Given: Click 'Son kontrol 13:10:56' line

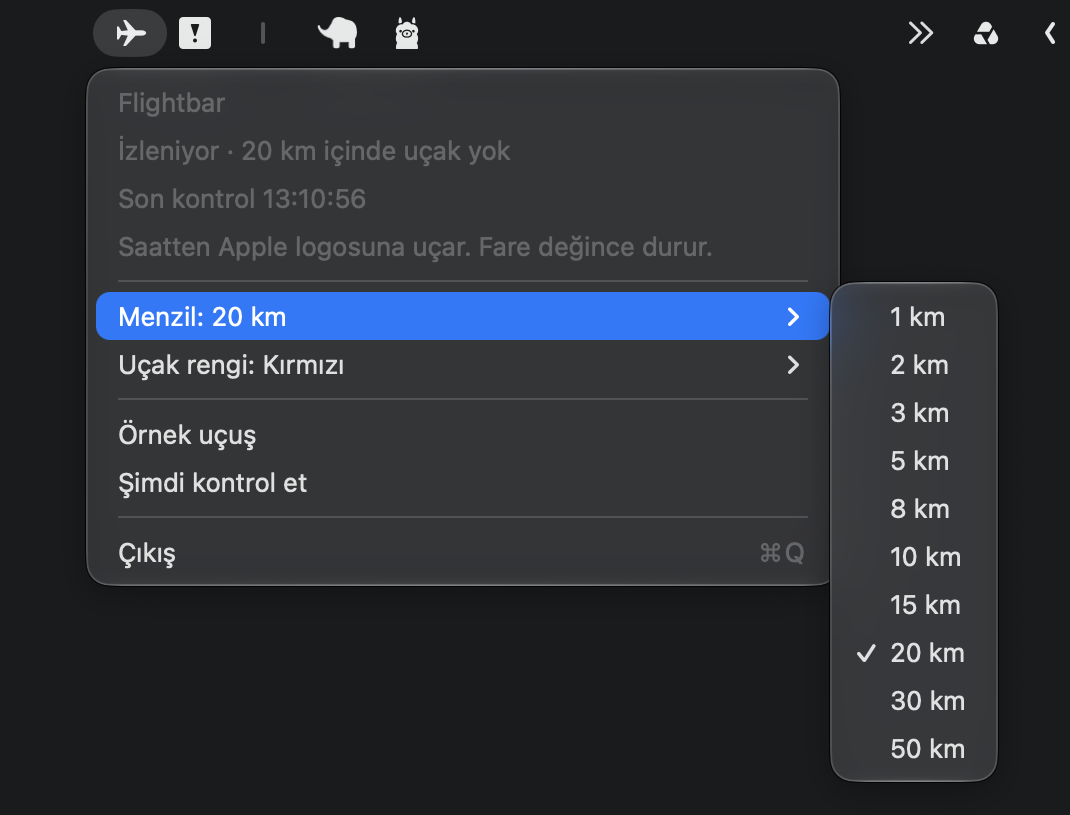Looking at the screenshot, I should [242, 199].
